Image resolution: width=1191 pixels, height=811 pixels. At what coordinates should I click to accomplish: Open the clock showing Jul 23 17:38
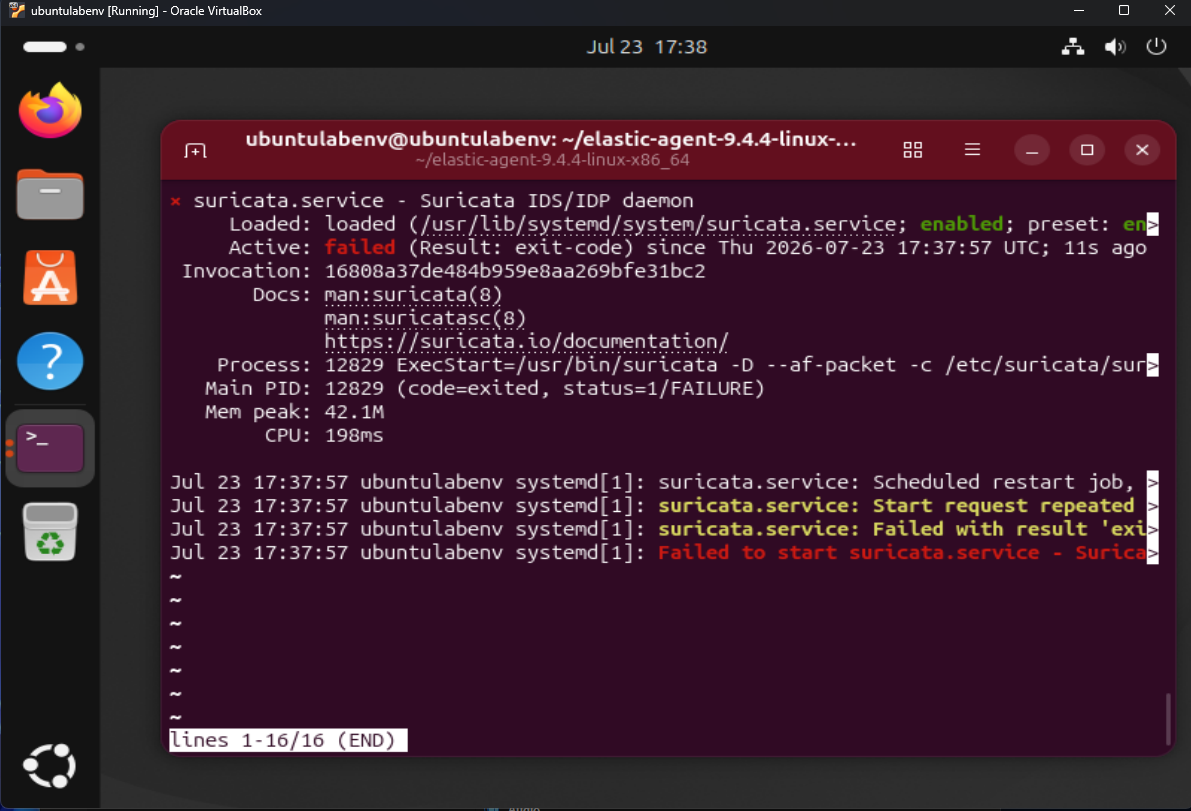pos(646,47)
